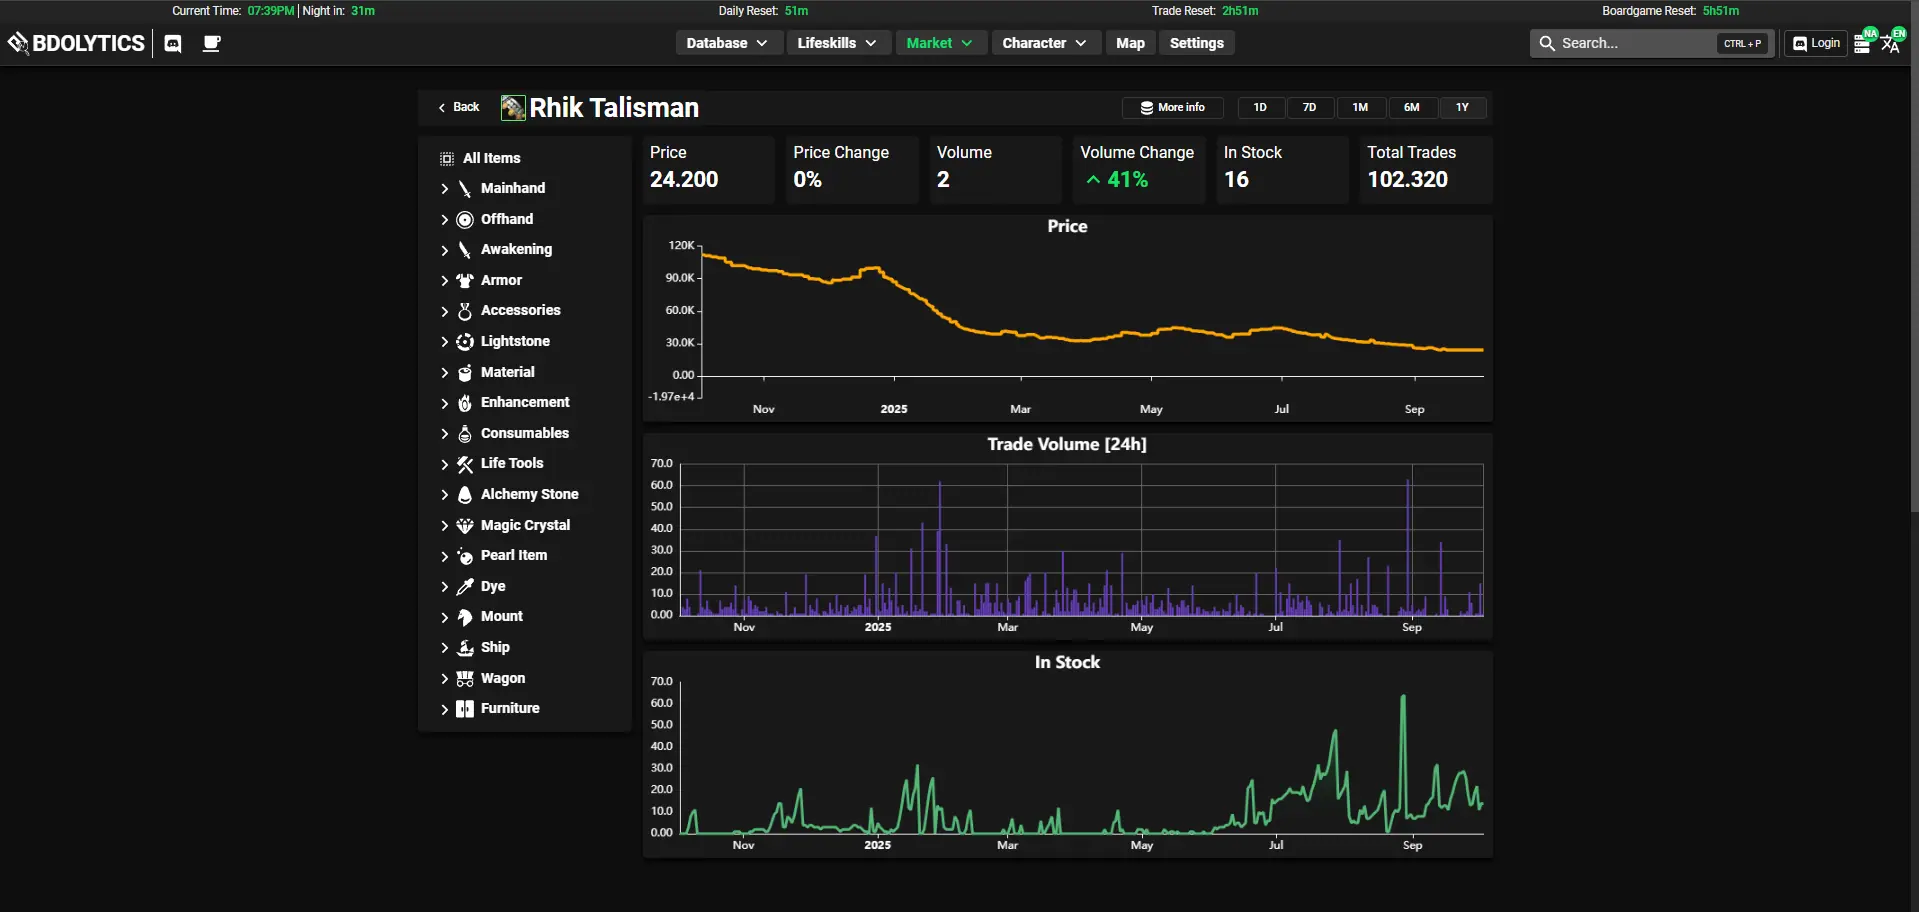Expand the Character dropdown
1919x912 pixels.
tap(1045, 43)
